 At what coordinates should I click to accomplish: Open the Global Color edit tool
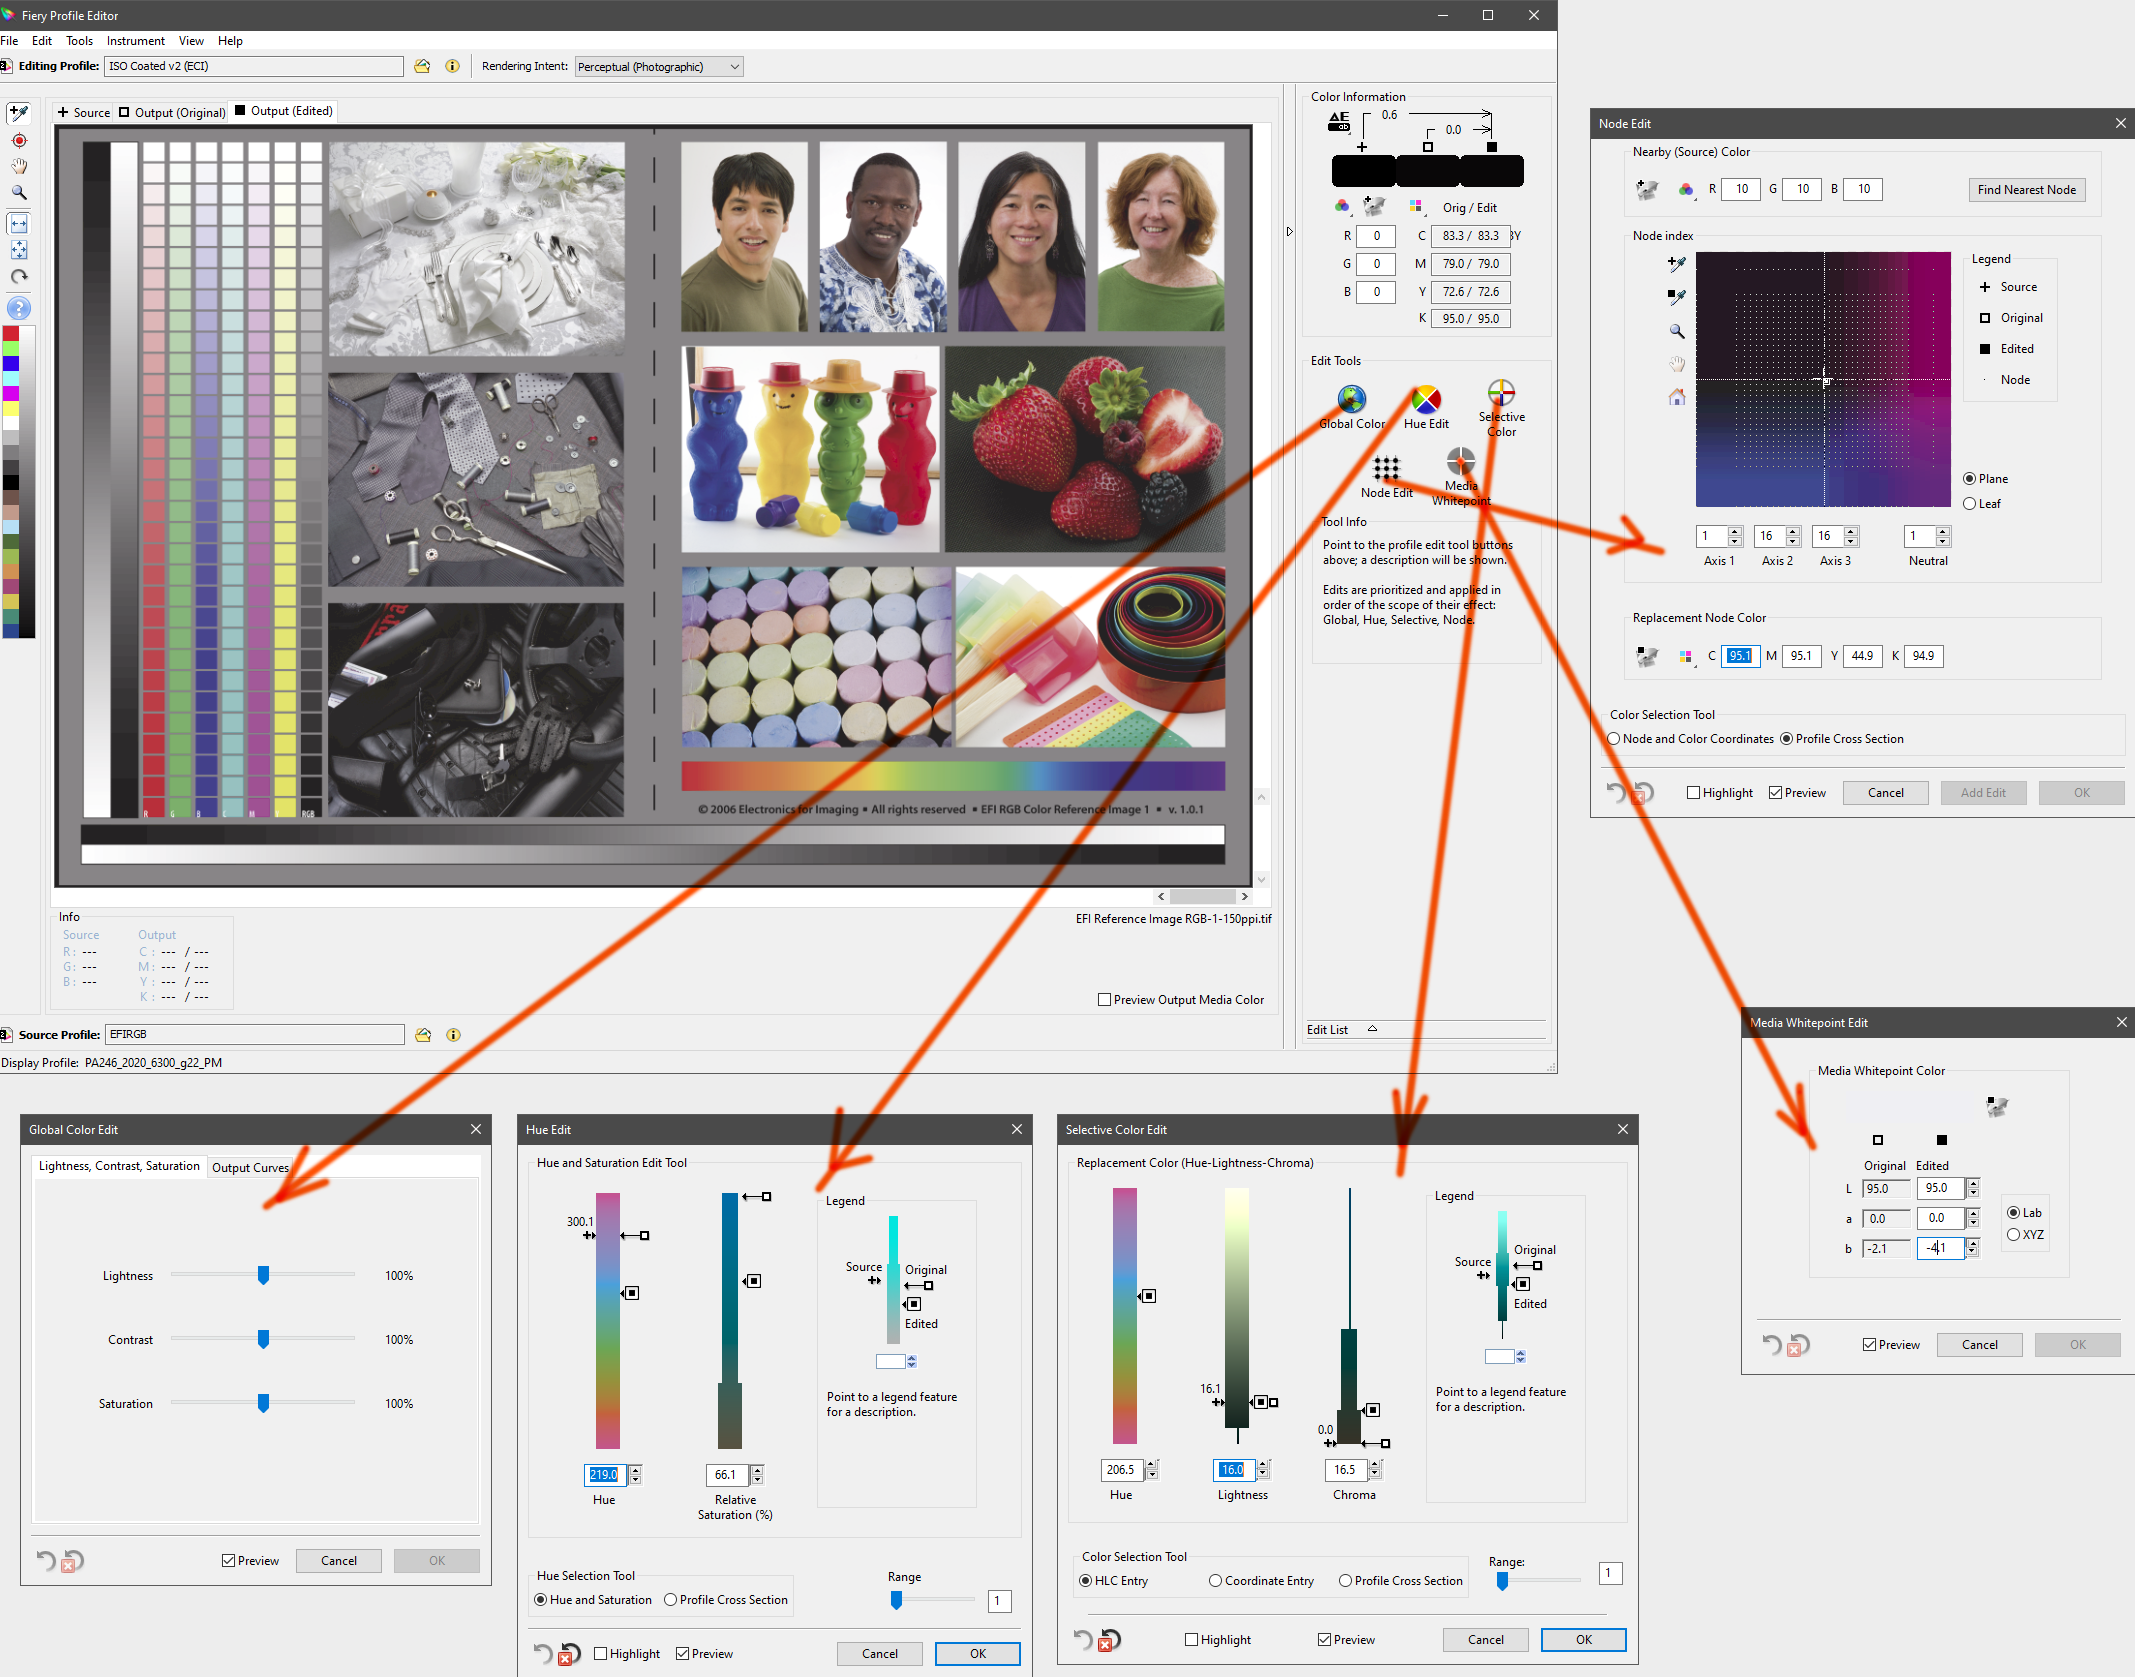point(1351,400)
